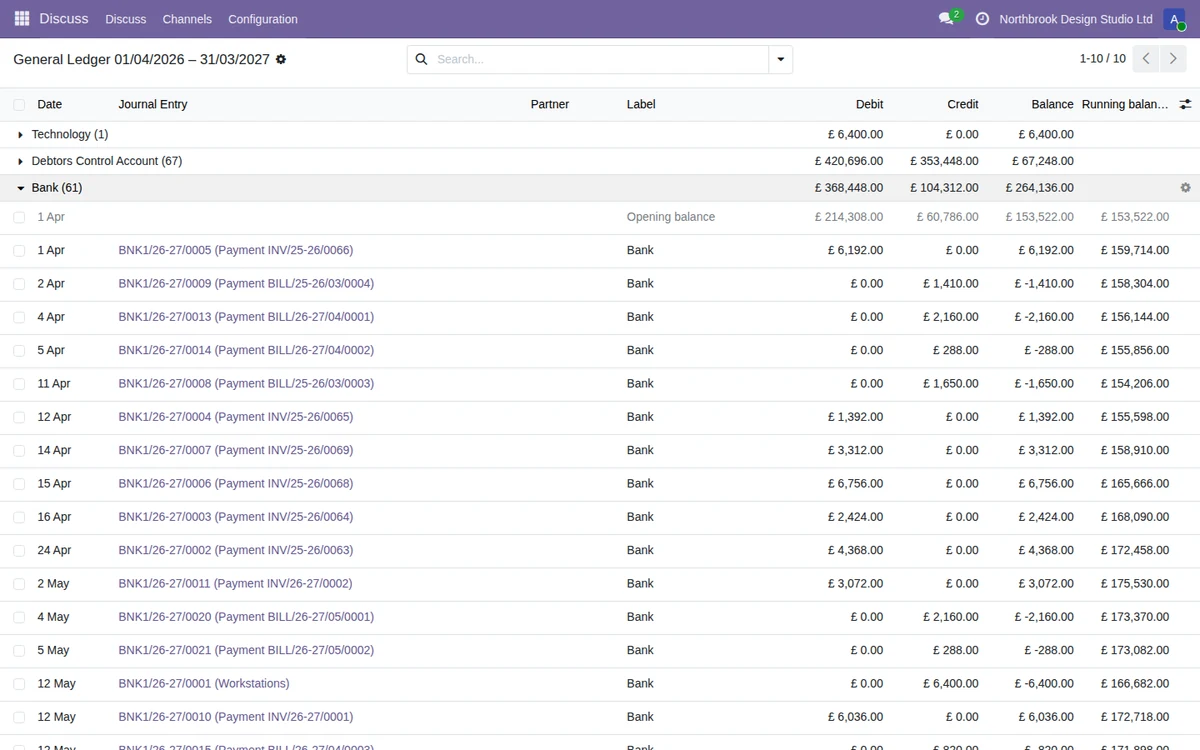
Task: Open entry BNK1/26-27/0005 (Payment INV/25-26/0066)
Action: [236, 250]
